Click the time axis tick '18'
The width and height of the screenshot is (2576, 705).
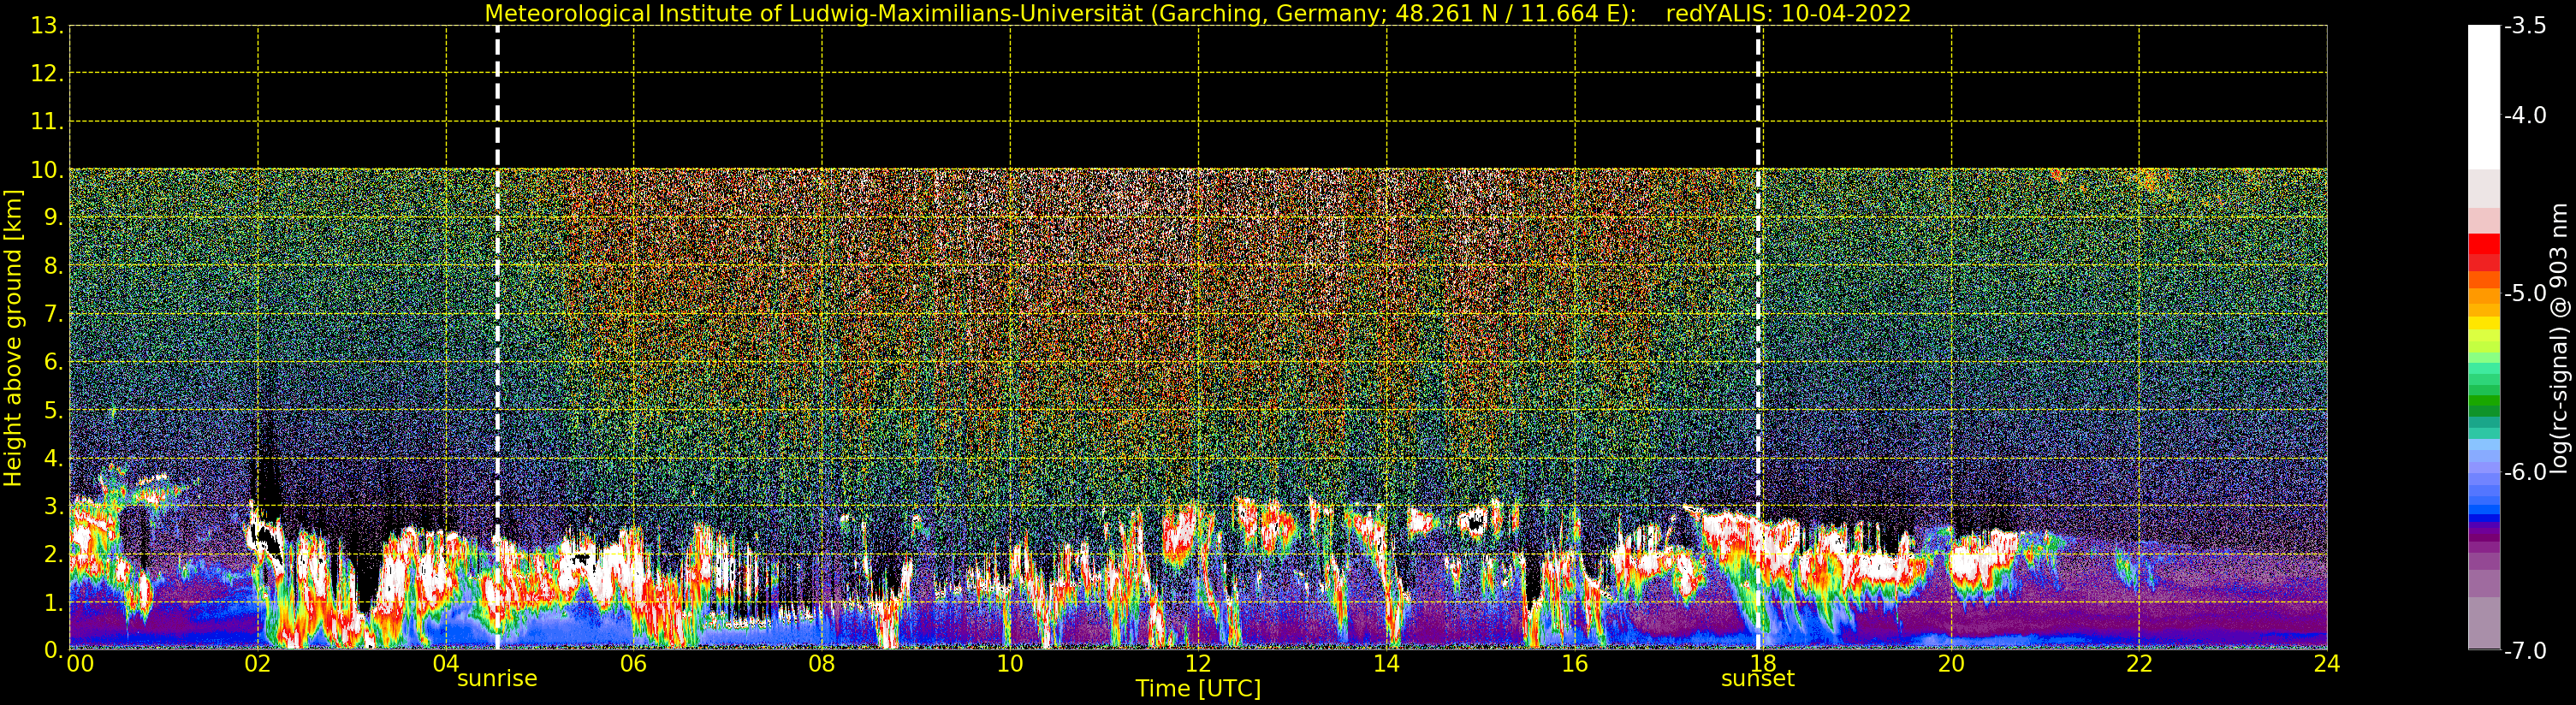point(1763,664)
